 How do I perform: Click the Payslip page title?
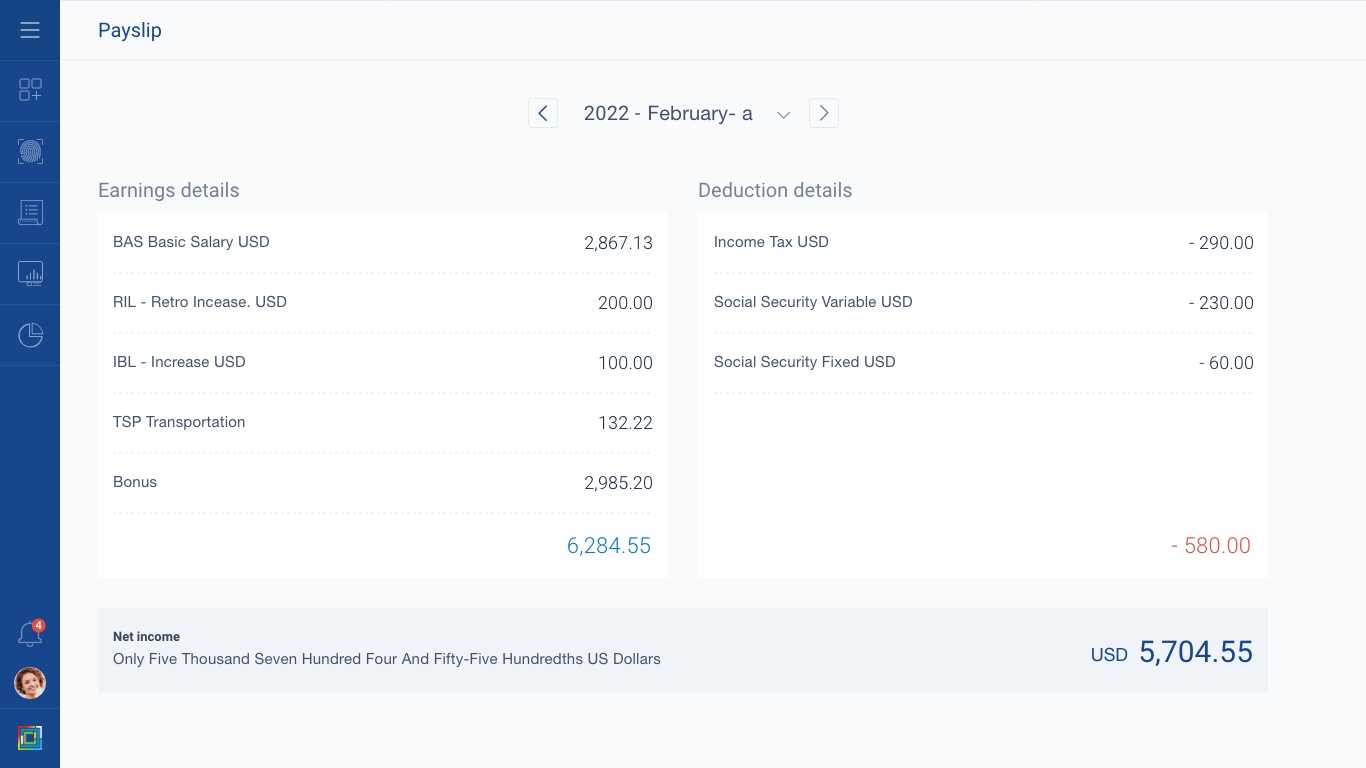(130, 30)
